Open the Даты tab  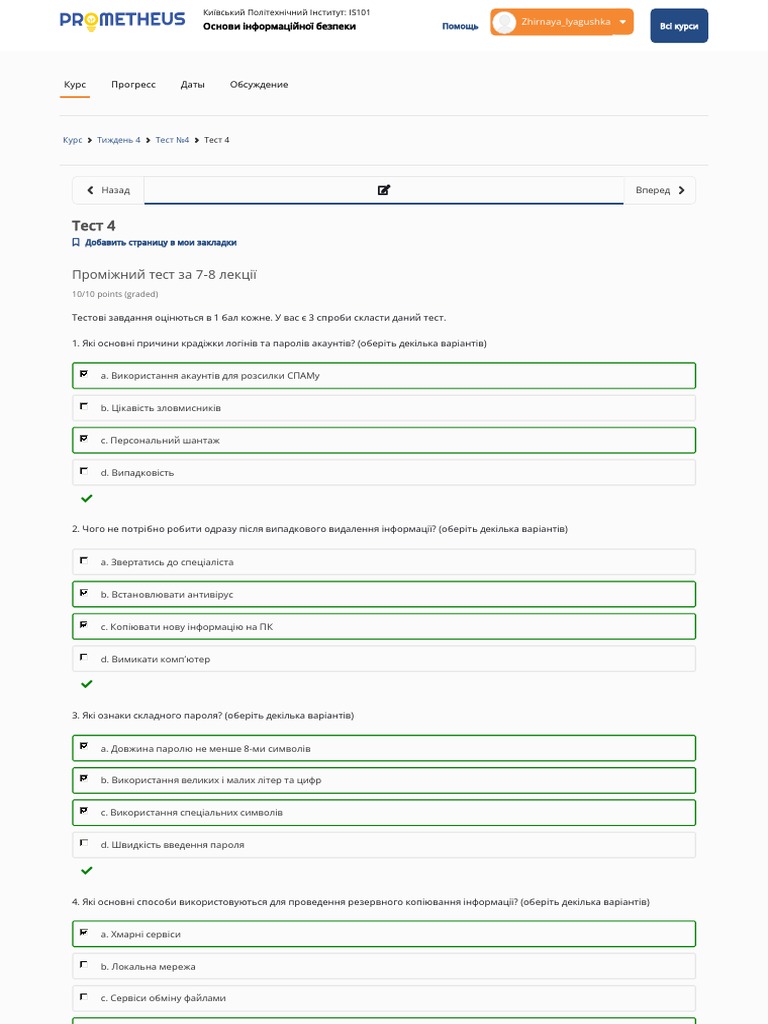coord(193,84)
